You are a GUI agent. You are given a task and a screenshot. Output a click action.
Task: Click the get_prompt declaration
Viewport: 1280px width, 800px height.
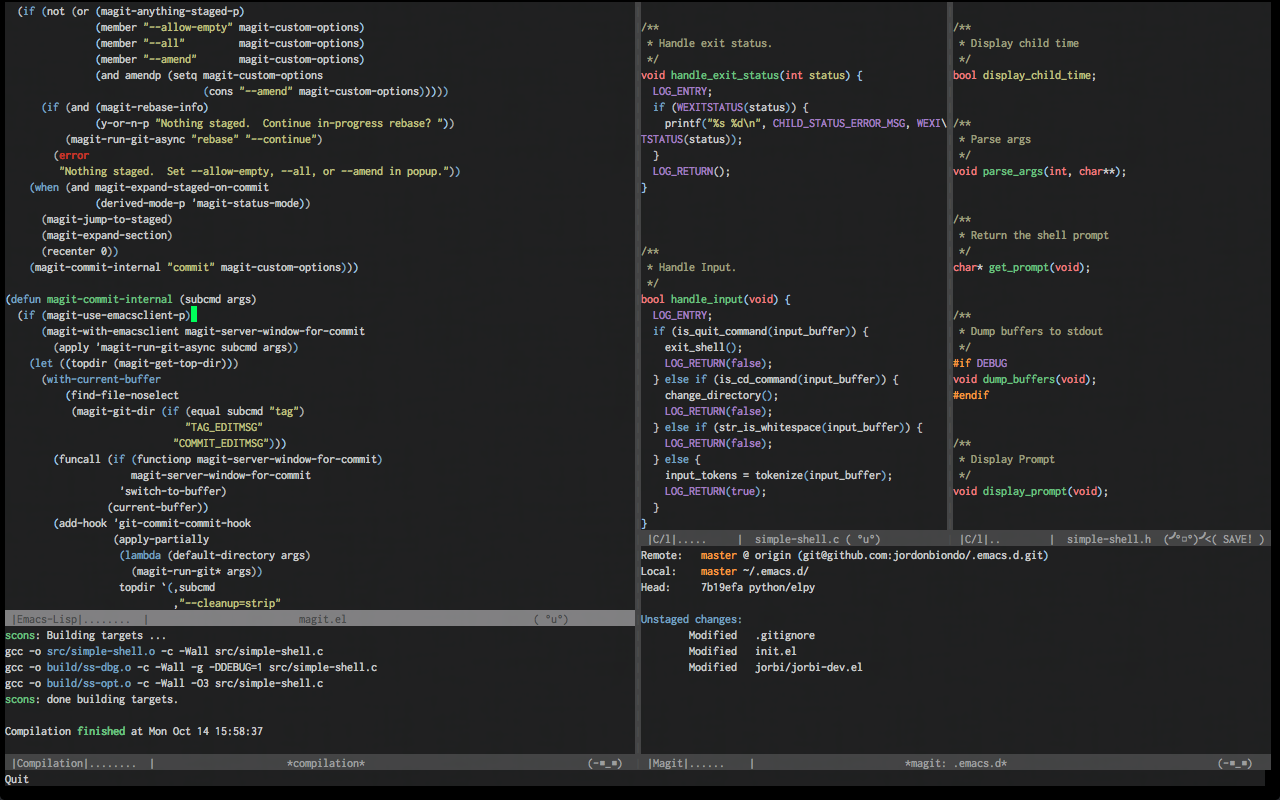[1022, 267]
